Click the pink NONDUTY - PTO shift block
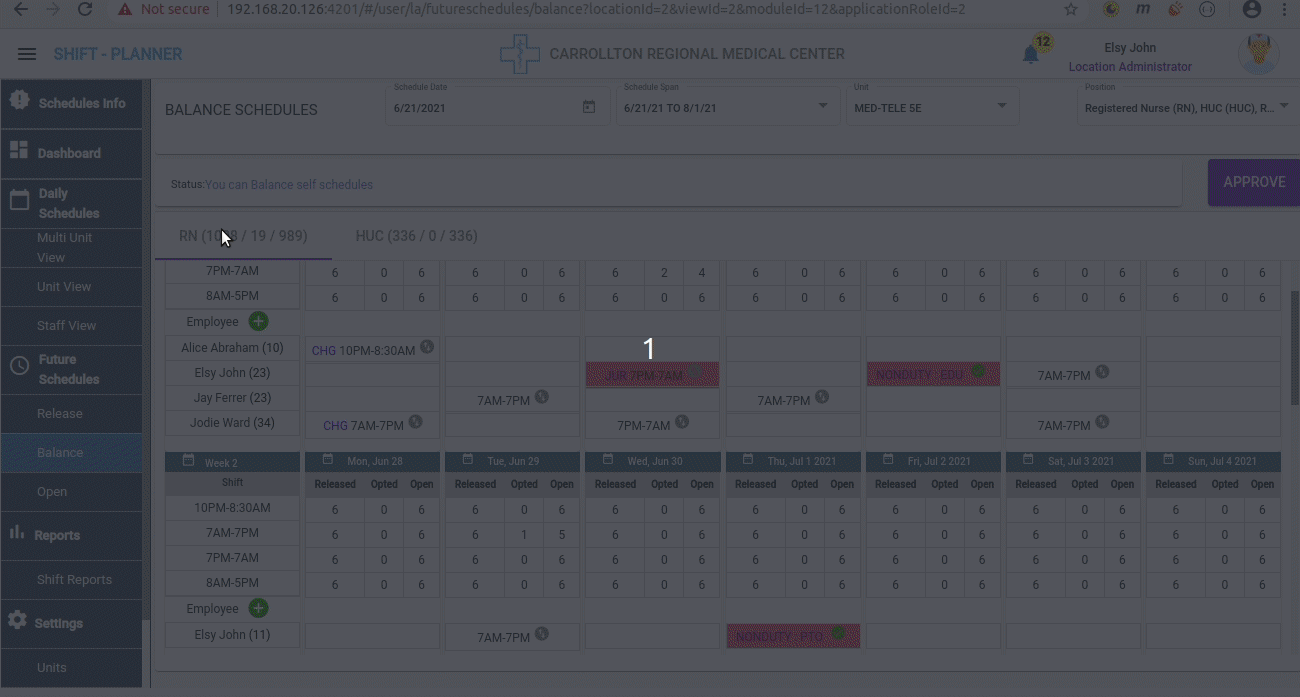 click(x=792, y=636)
